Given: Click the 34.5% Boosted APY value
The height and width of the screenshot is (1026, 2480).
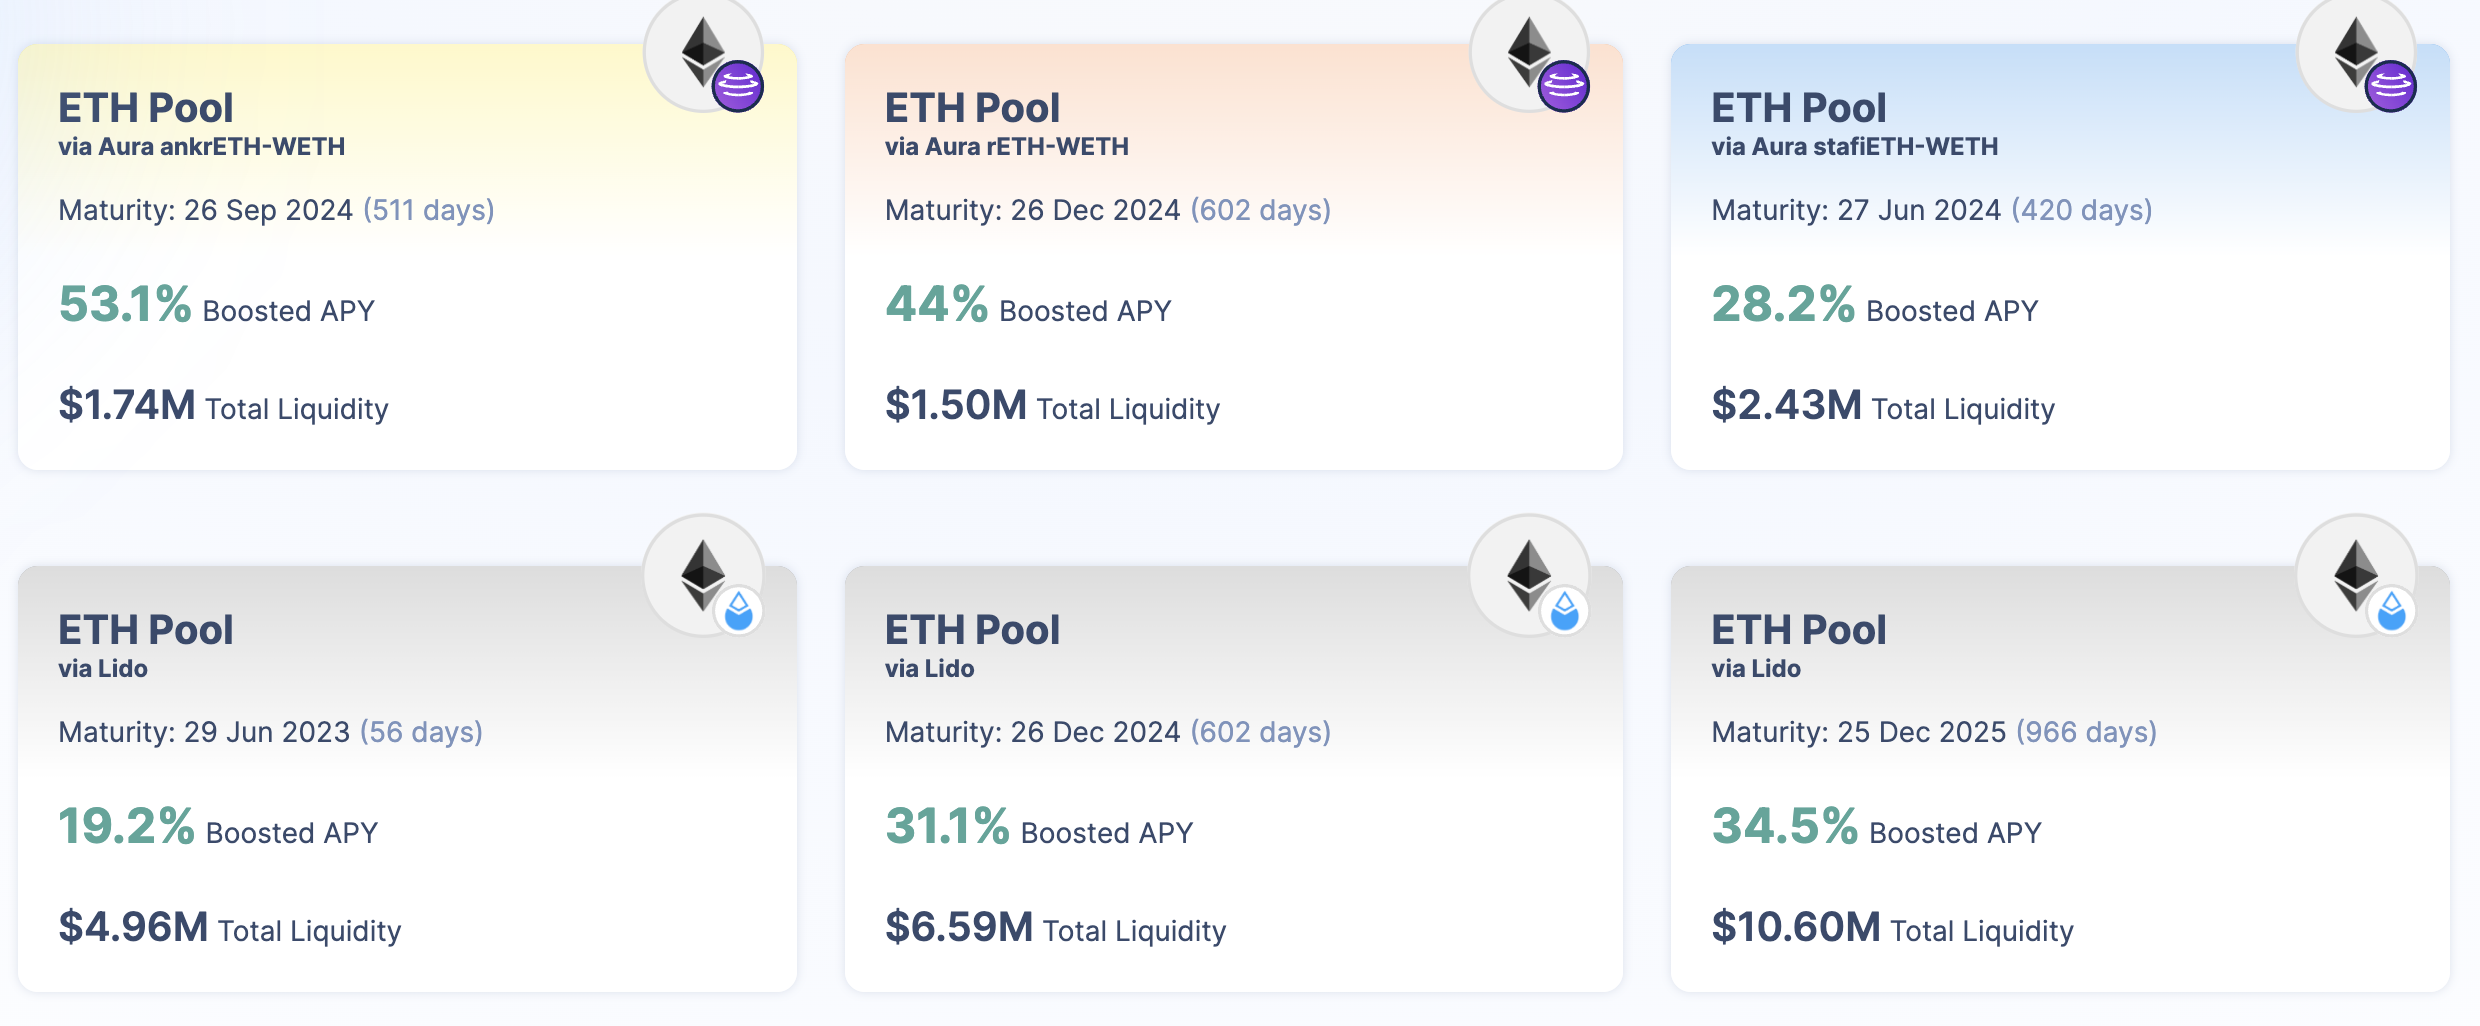Looking at the screenshot, I should pos(1784,827).
